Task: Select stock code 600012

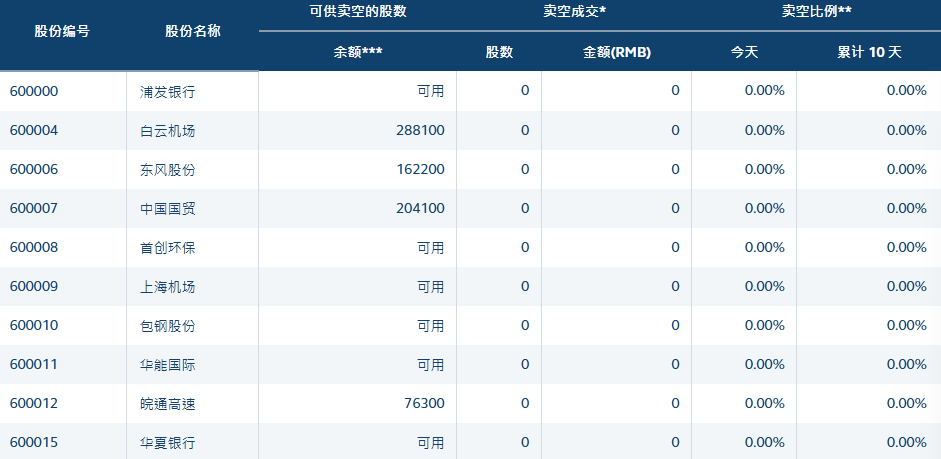Action: tap(34, 403)
